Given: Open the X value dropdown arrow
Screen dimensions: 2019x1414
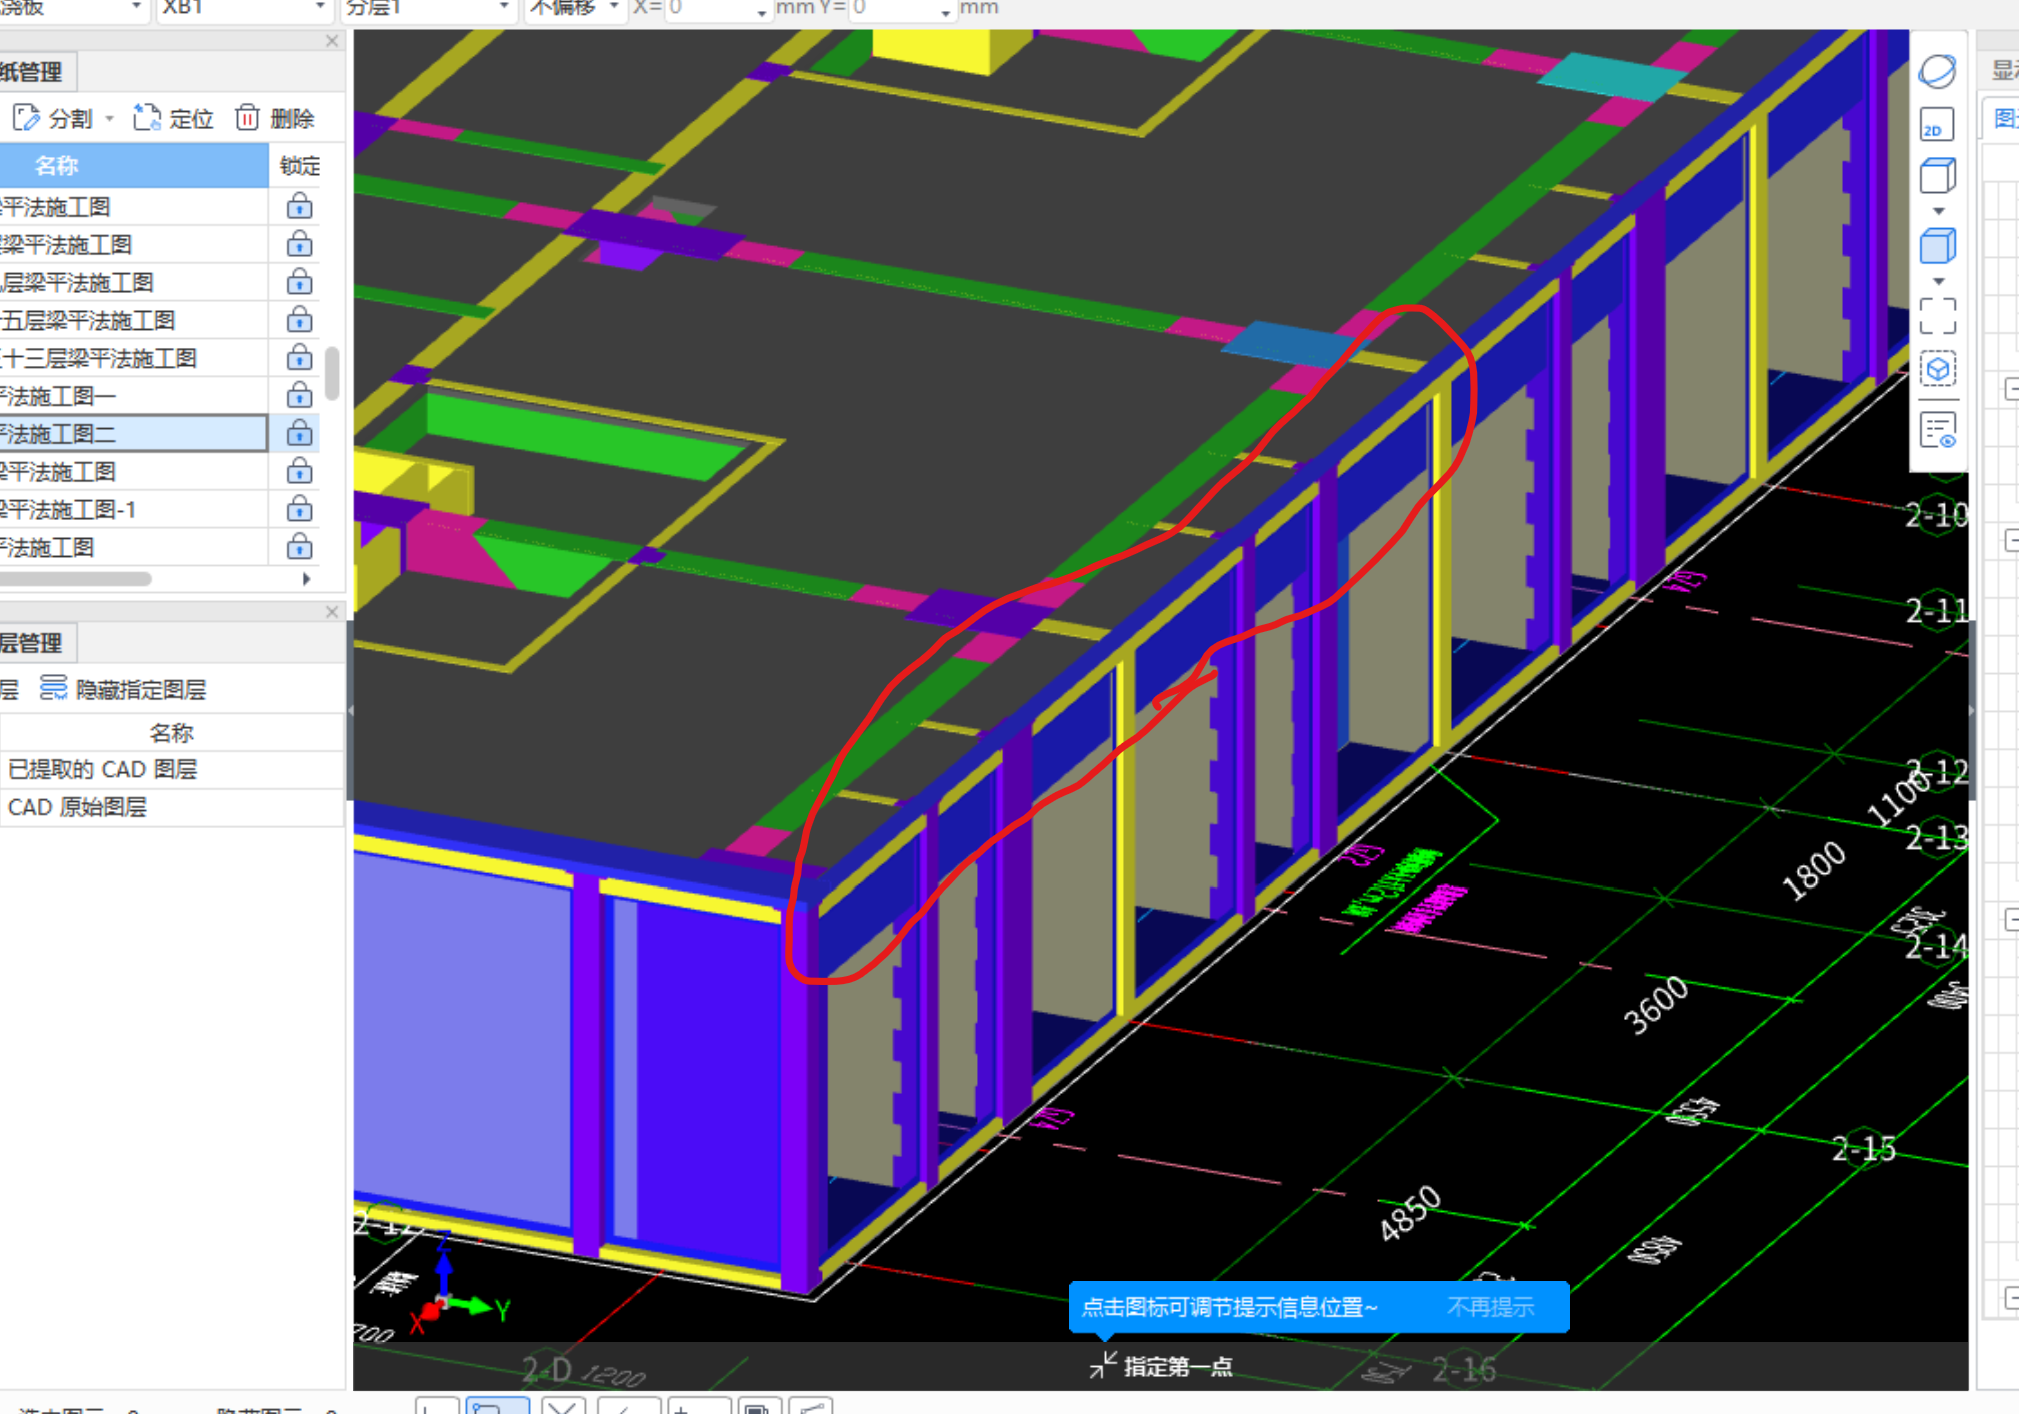Looking at the screenshot, I should (762, 12).
